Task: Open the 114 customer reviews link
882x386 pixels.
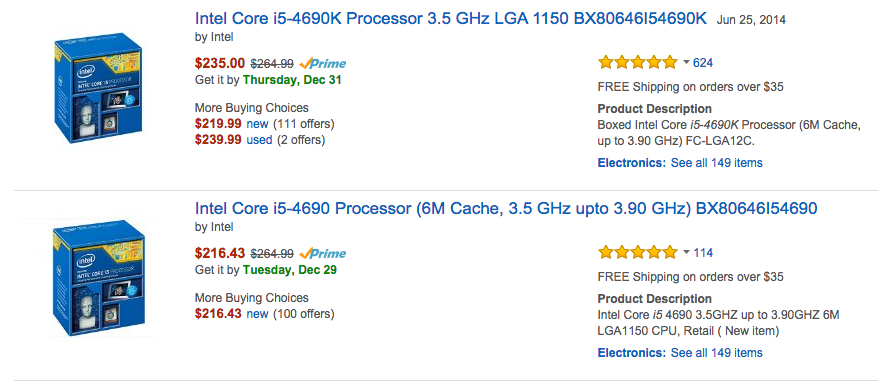Action: click(703, 253)
